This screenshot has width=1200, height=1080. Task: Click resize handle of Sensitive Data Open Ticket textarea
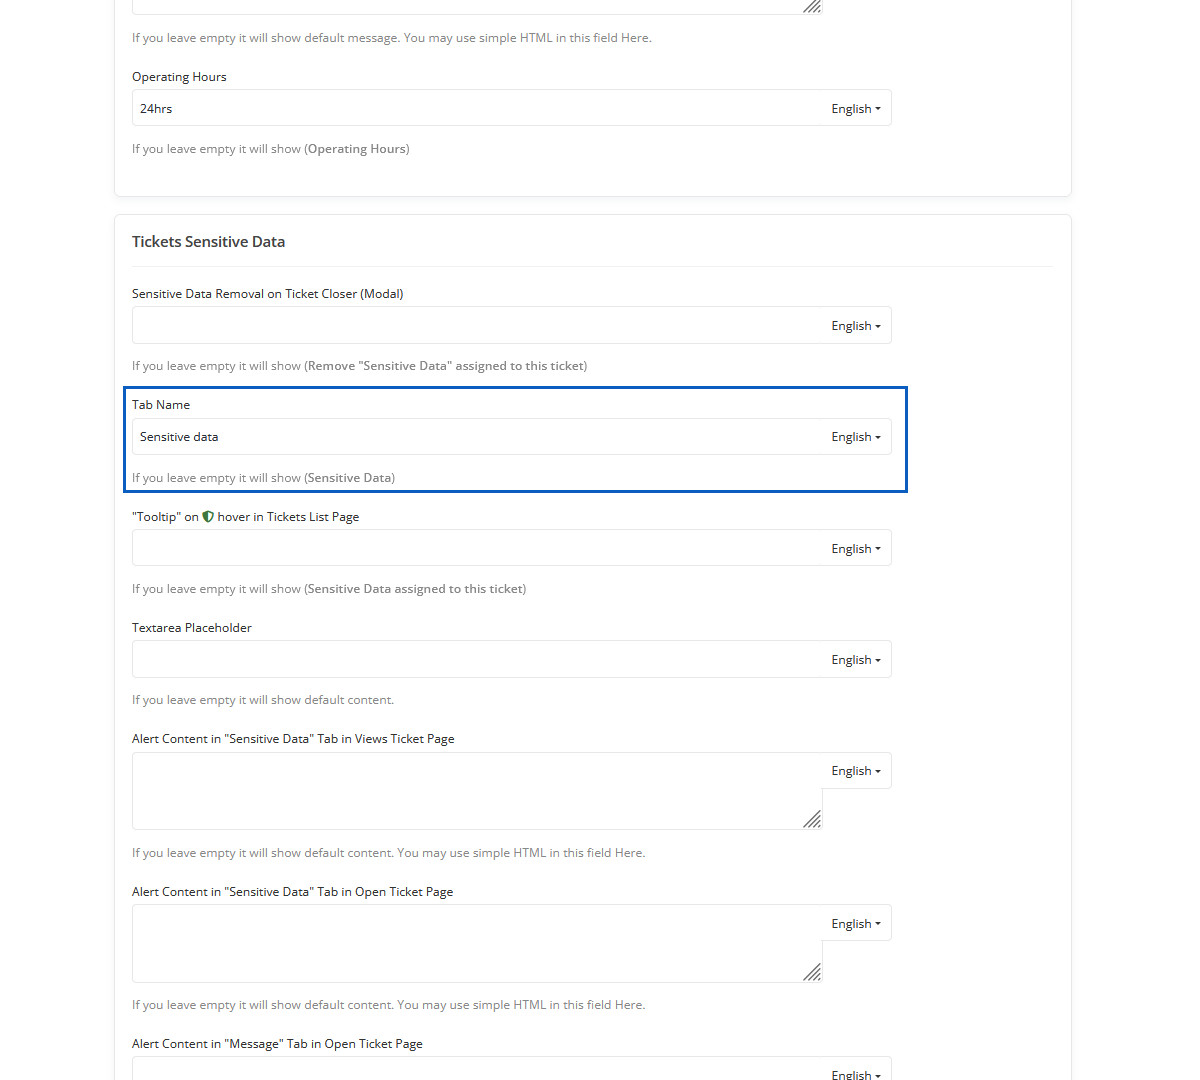[812, 972]
